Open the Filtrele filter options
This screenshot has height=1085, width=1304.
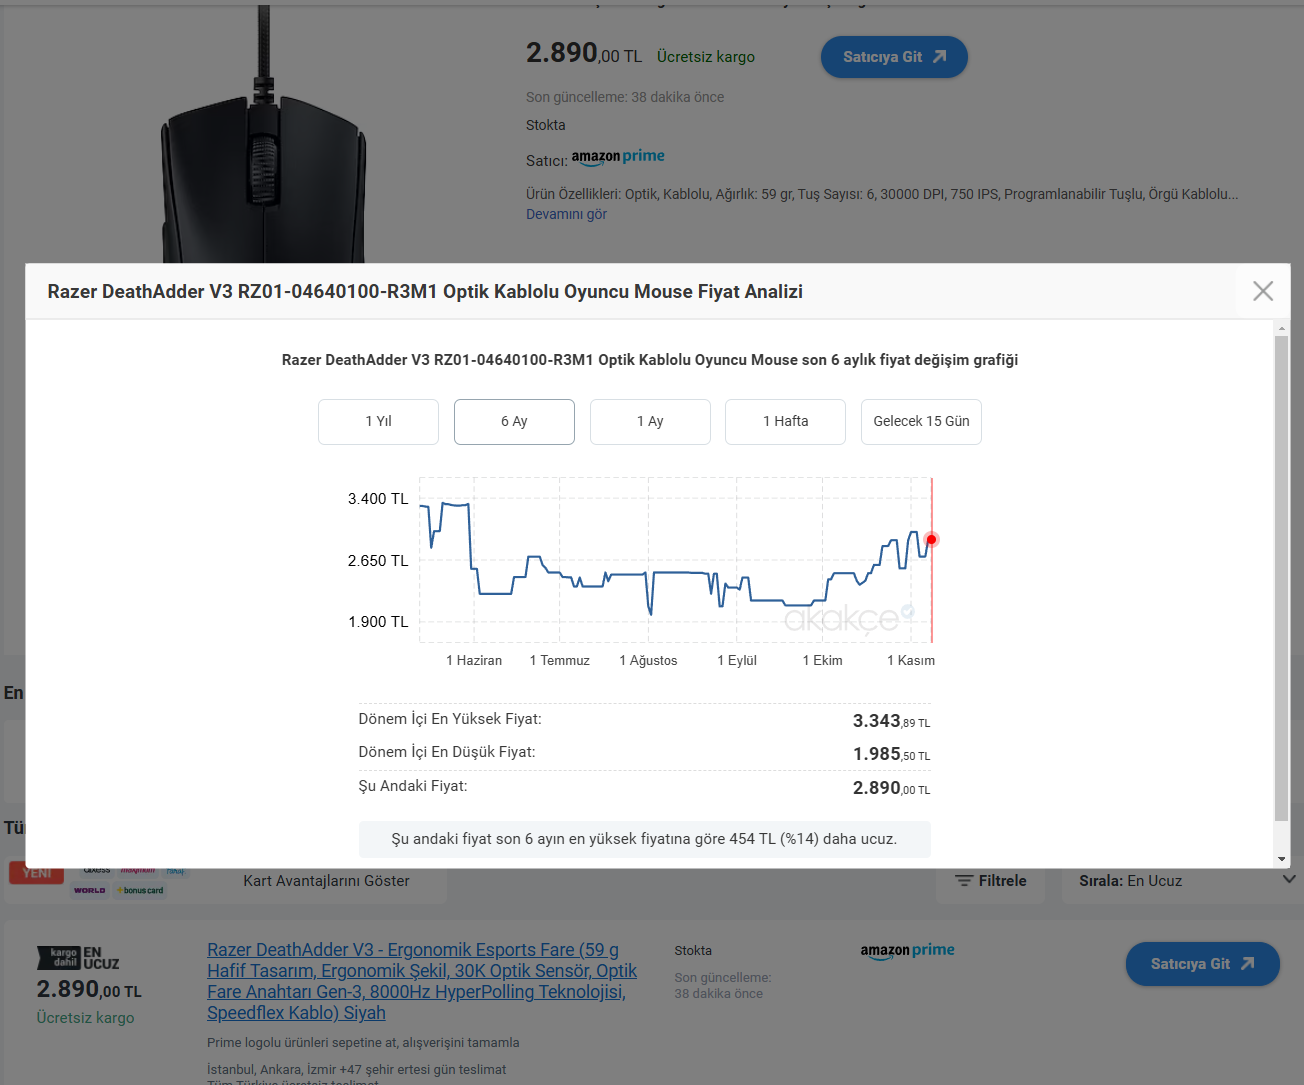990,881
